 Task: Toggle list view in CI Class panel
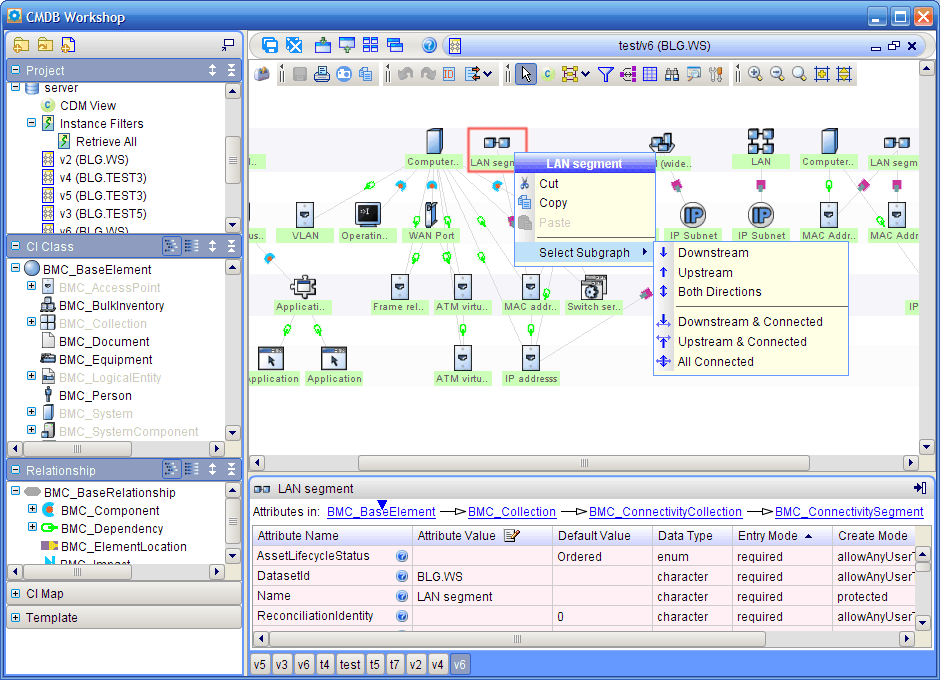pyautogui.click(x=192, y=246)
